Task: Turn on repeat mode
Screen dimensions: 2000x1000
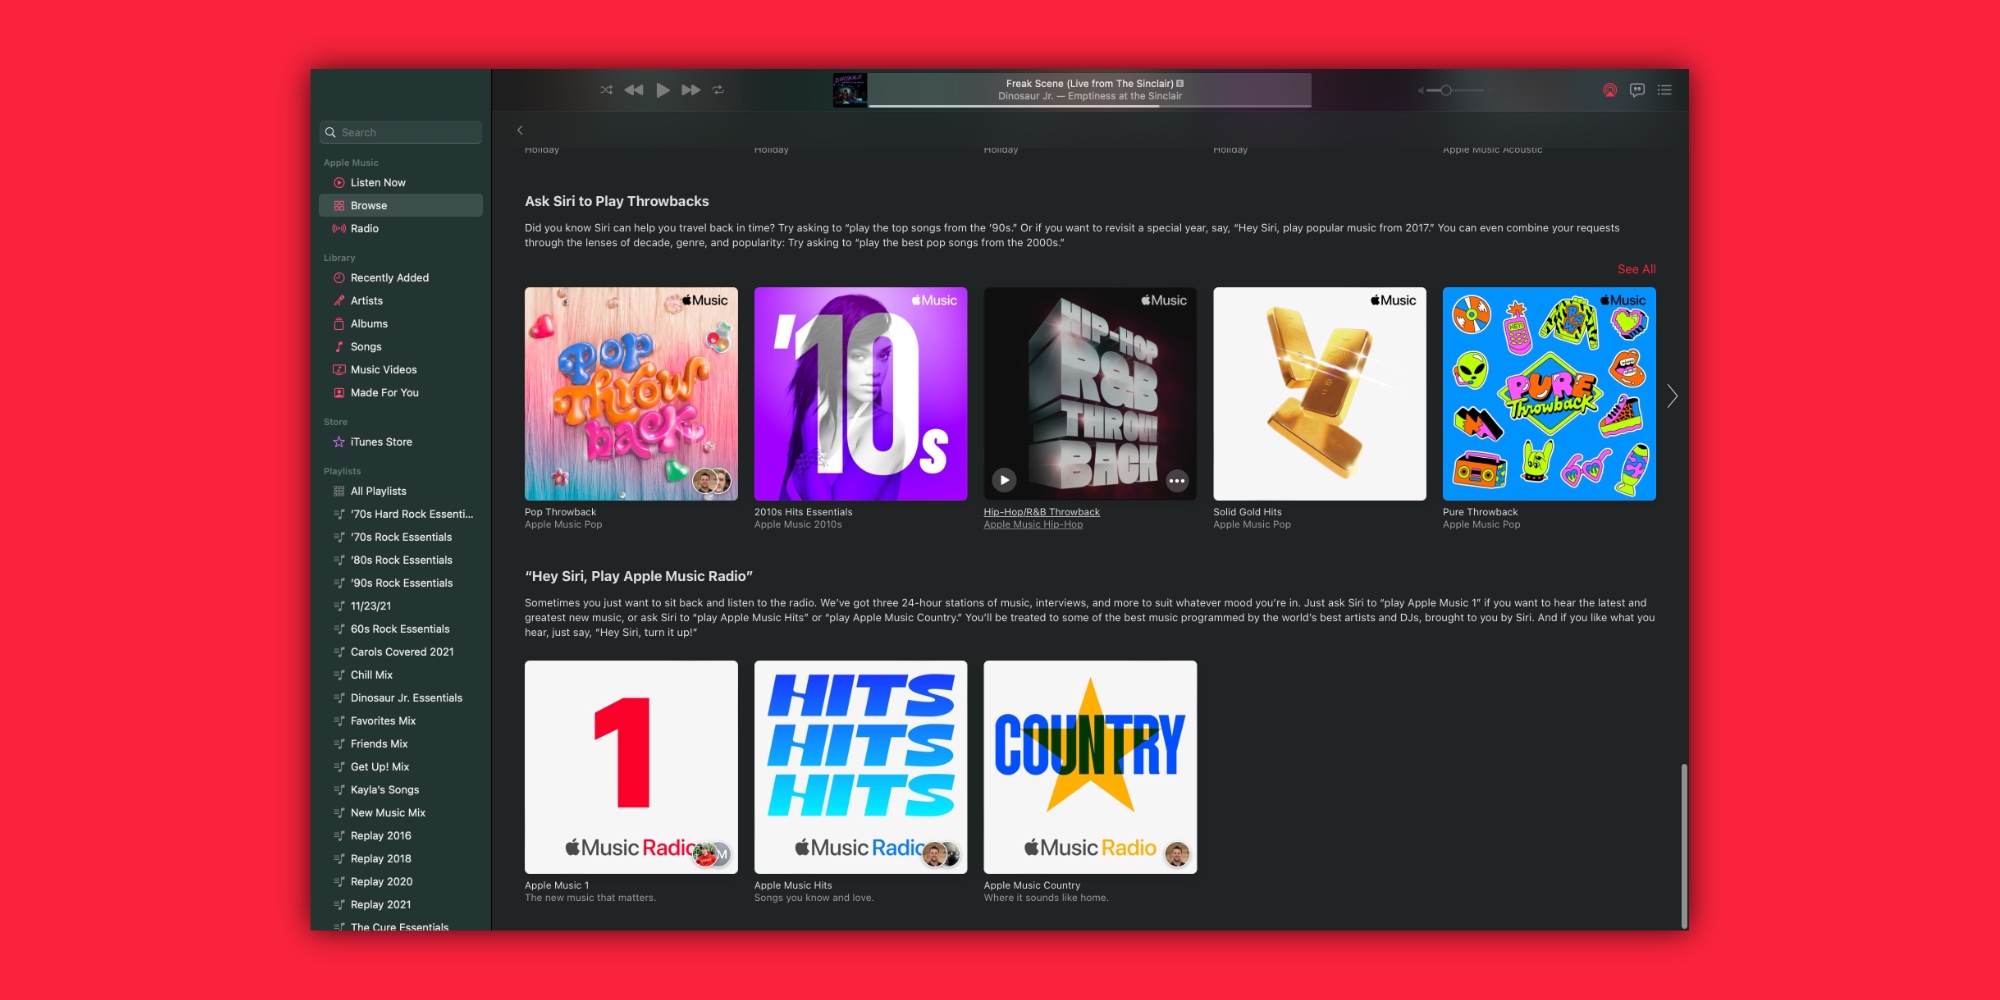Action: pyautogui.click(x=718, y=89)
